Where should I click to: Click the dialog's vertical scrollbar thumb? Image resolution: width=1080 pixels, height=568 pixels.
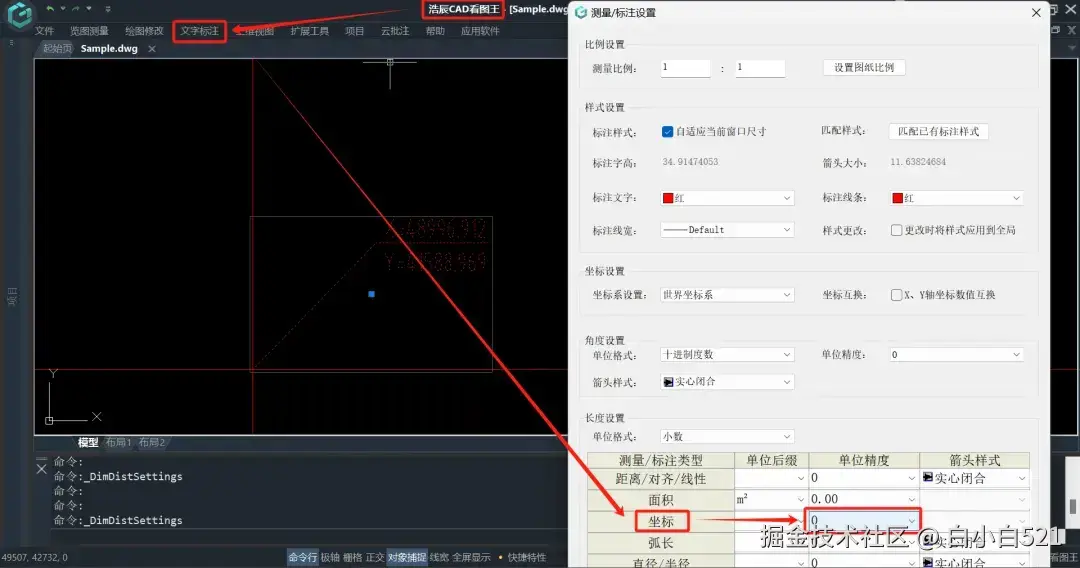click(x=1072, y=506)
